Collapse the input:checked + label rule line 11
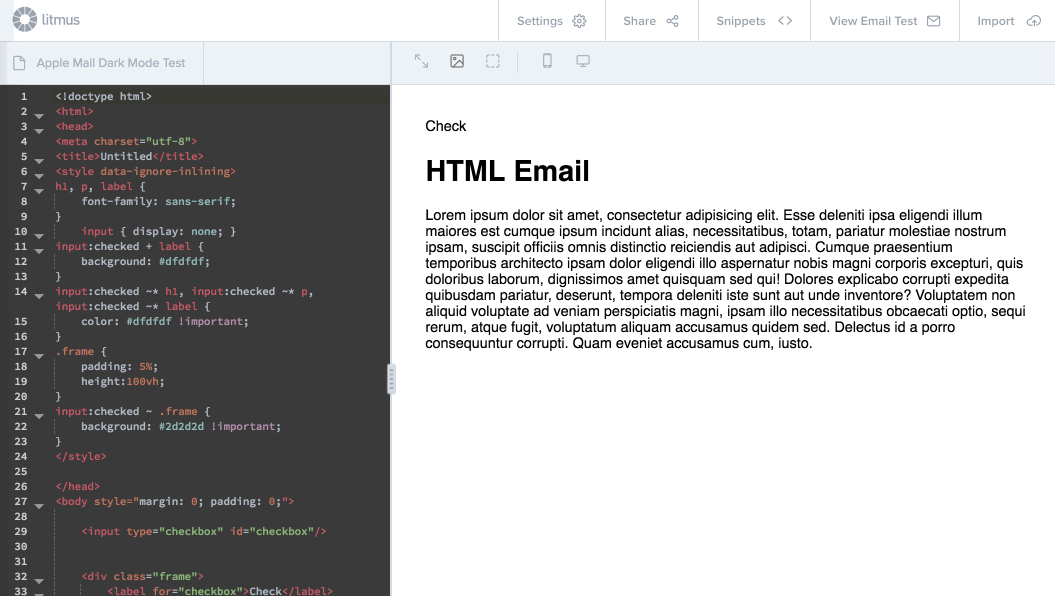This screenshot has height=596, width=1055. coord(39,251)
